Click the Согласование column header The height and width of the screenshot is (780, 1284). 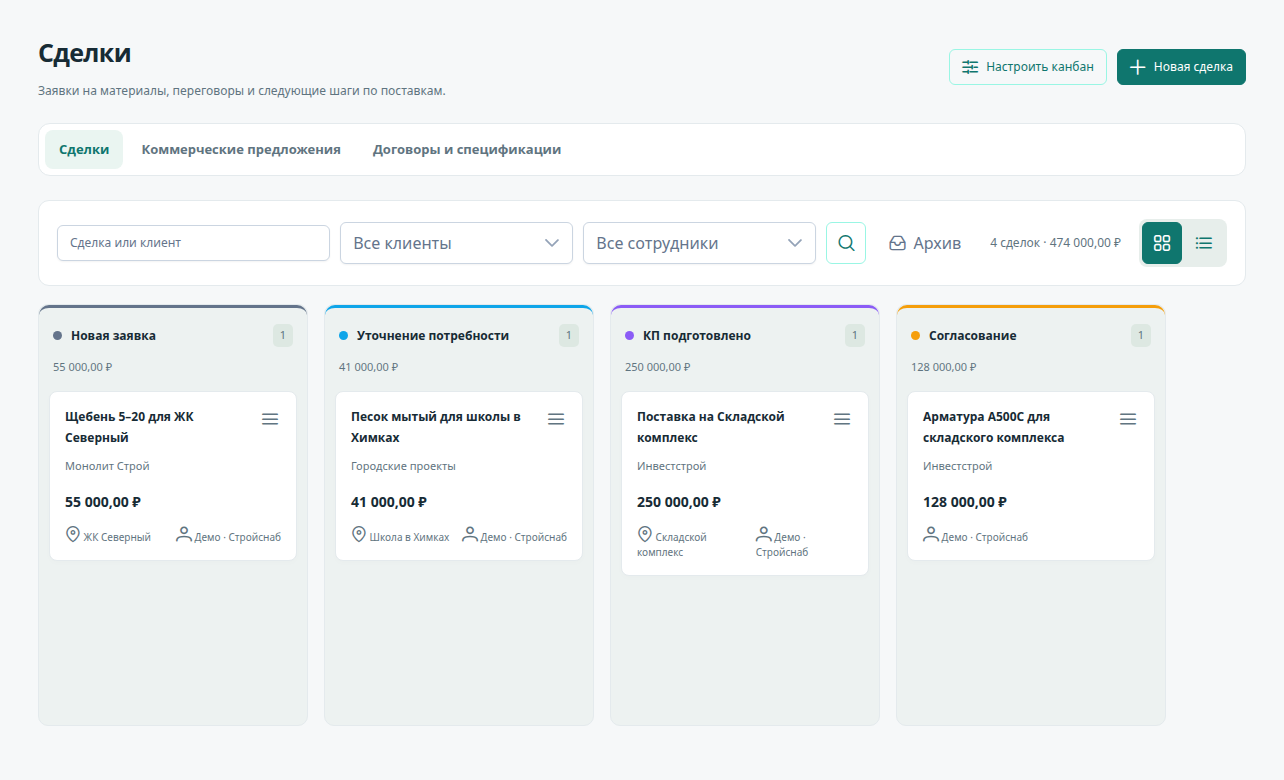pyautogui.click(x=972, y=336)
